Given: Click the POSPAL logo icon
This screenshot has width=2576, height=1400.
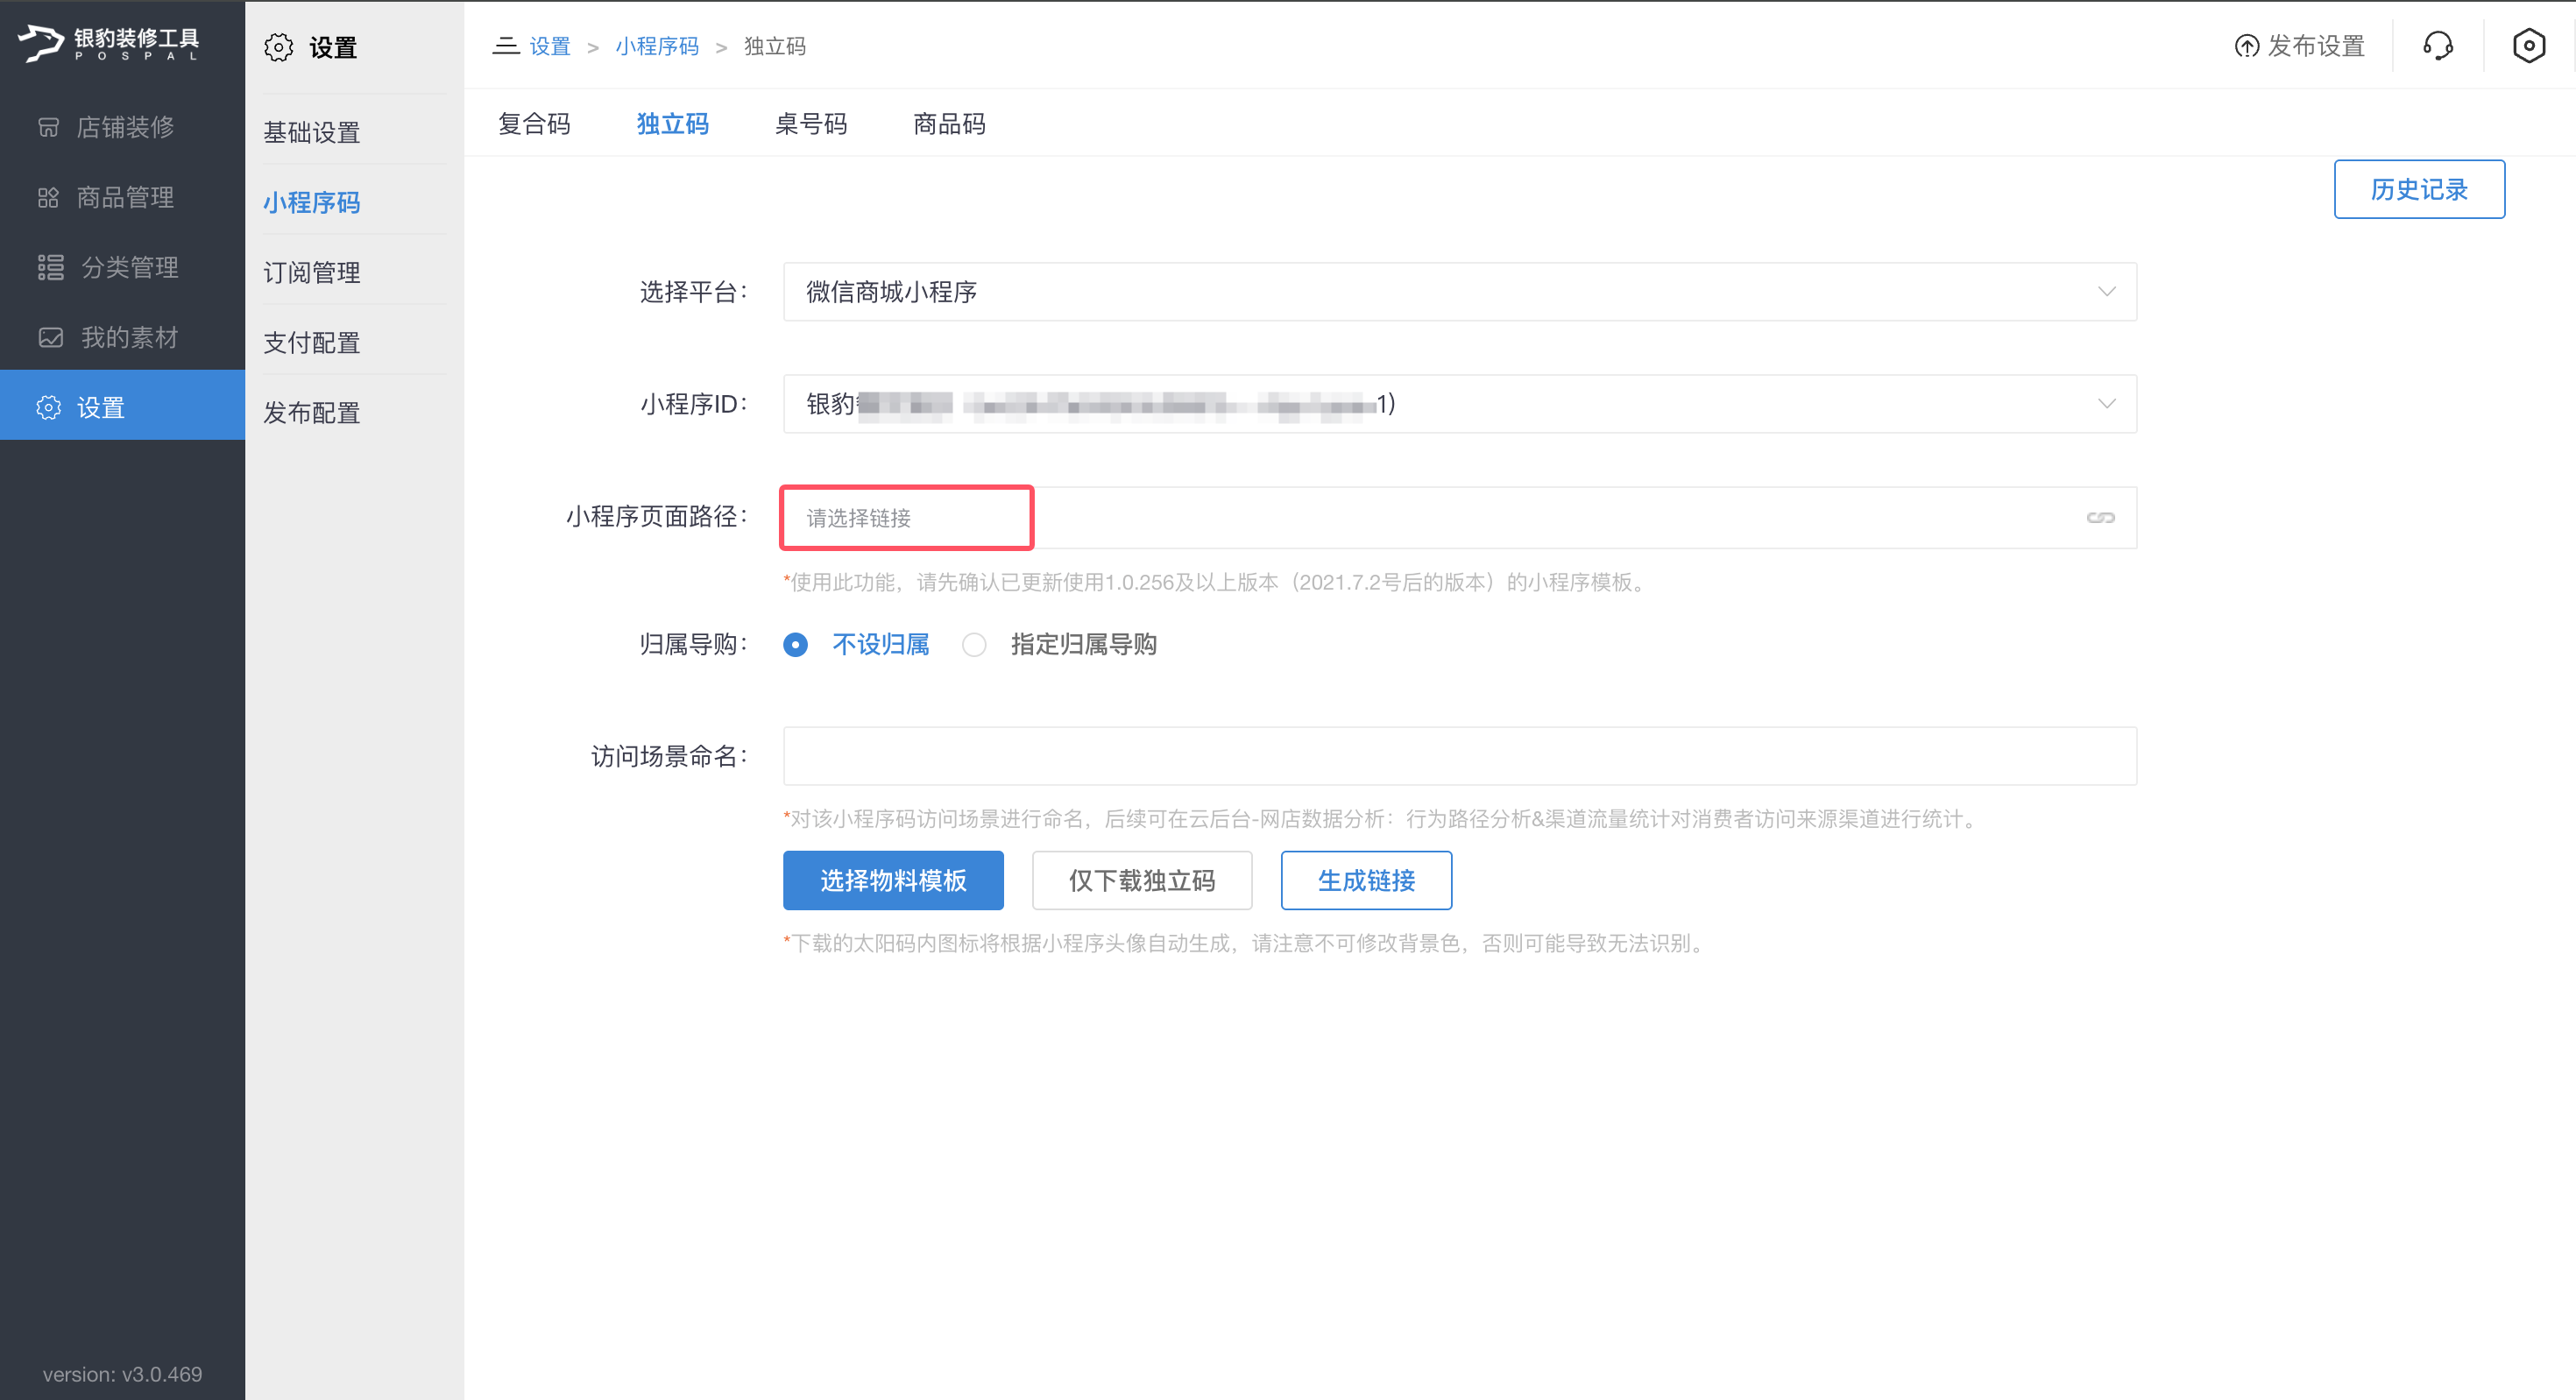Looking at the screenshot, I should [41, 43].
